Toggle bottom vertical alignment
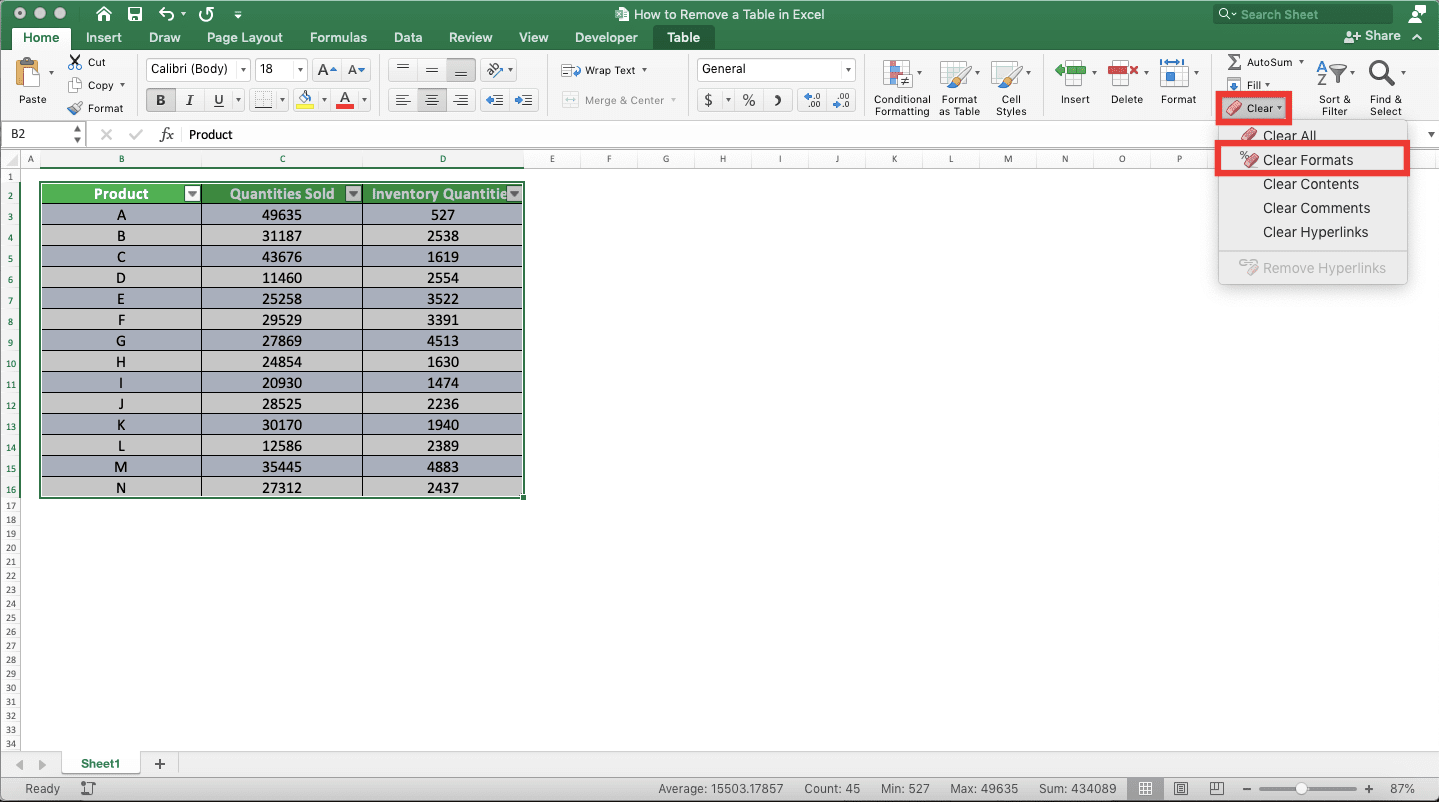The width and height of the screenshot is (1439, 802). [461, 70]
